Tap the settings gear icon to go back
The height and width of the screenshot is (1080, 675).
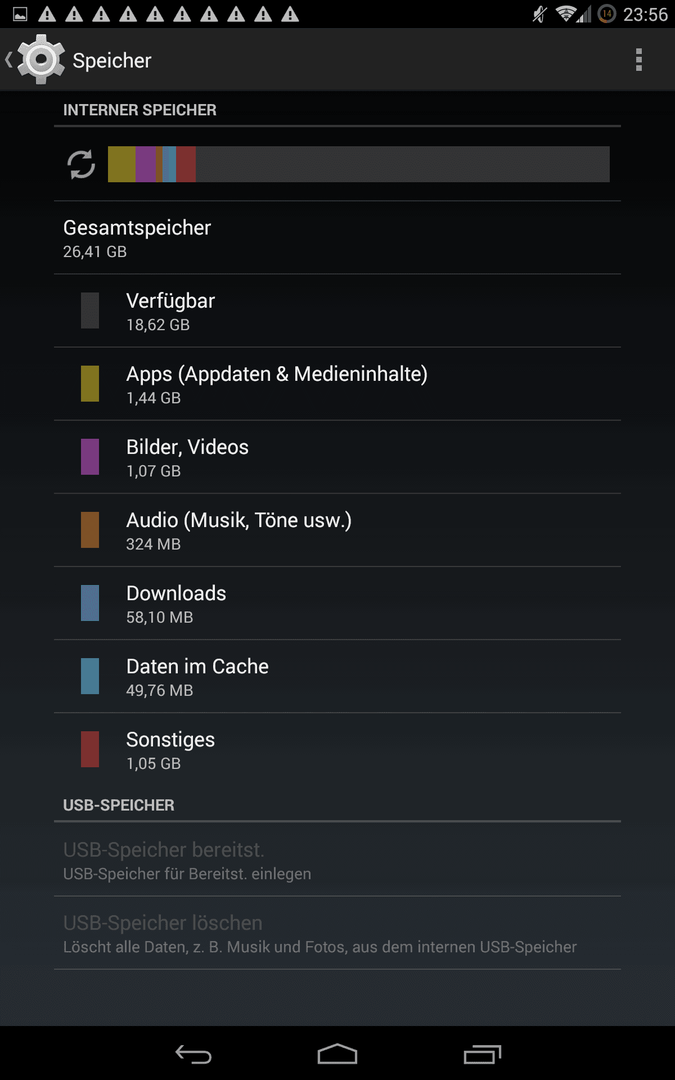41,60
